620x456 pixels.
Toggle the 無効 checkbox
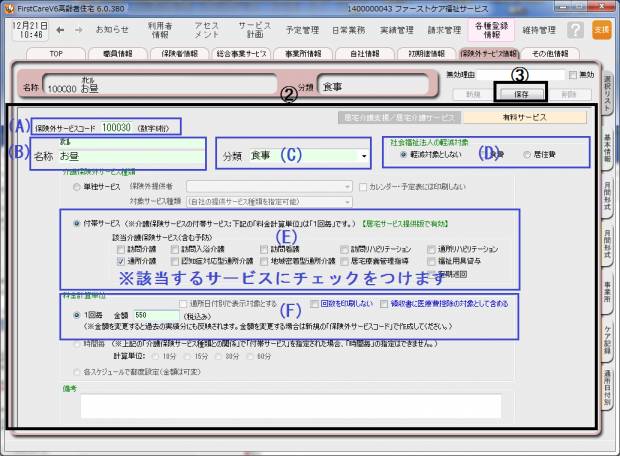(572, 76)
